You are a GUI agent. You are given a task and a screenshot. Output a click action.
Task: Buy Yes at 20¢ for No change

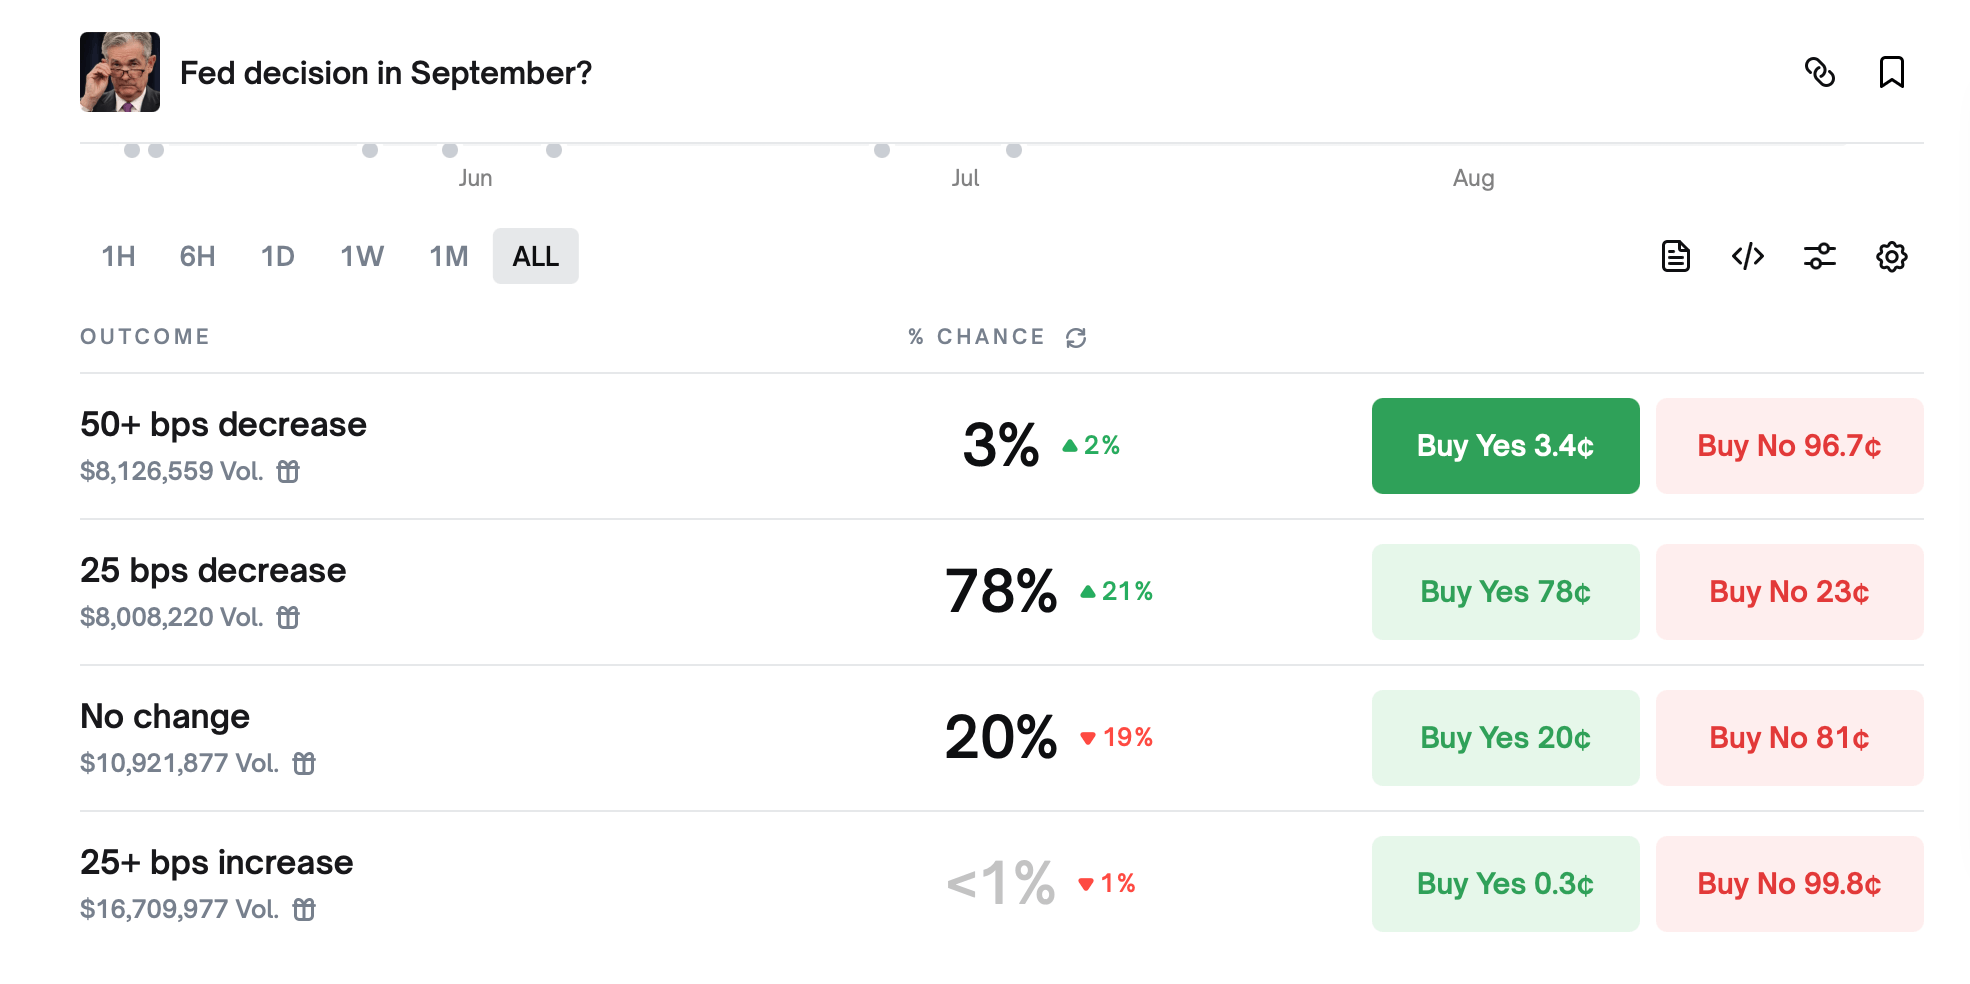[x=1505, y=738]
